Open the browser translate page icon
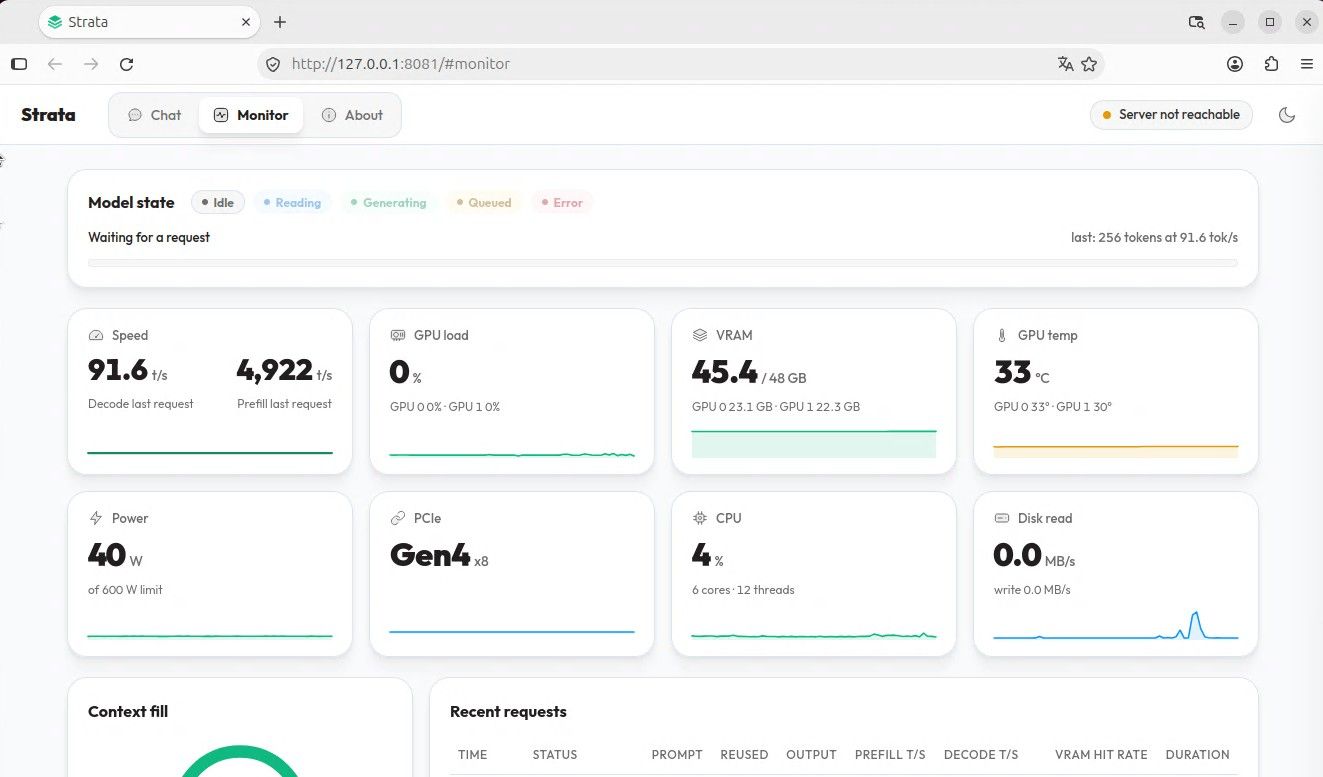Screen dimensions: 1323x777 click(x=1065, y=64)
